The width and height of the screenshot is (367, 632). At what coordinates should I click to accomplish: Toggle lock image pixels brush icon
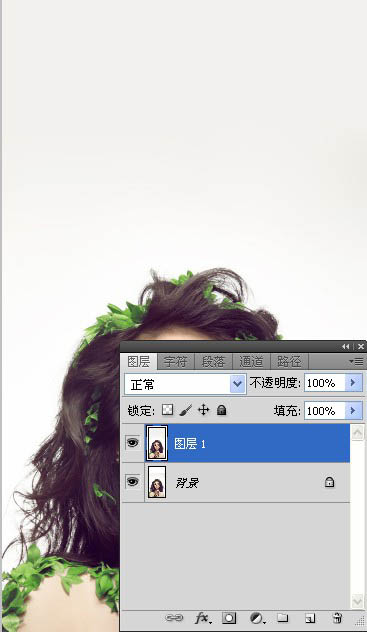186,410
